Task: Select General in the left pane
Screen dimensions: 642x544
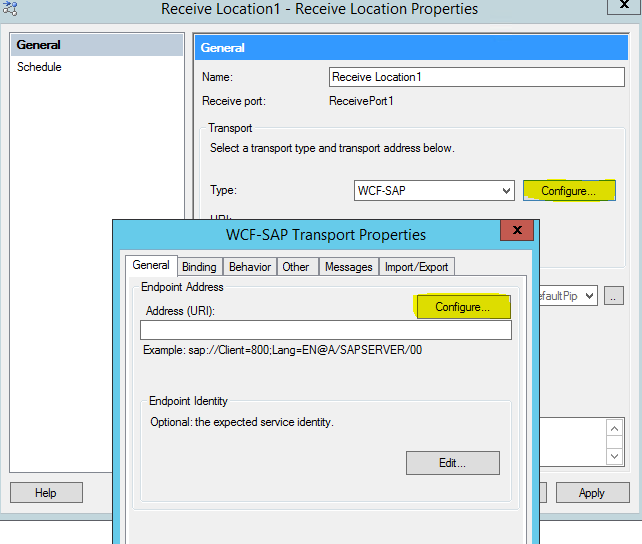Action: [x=97, y=45]
